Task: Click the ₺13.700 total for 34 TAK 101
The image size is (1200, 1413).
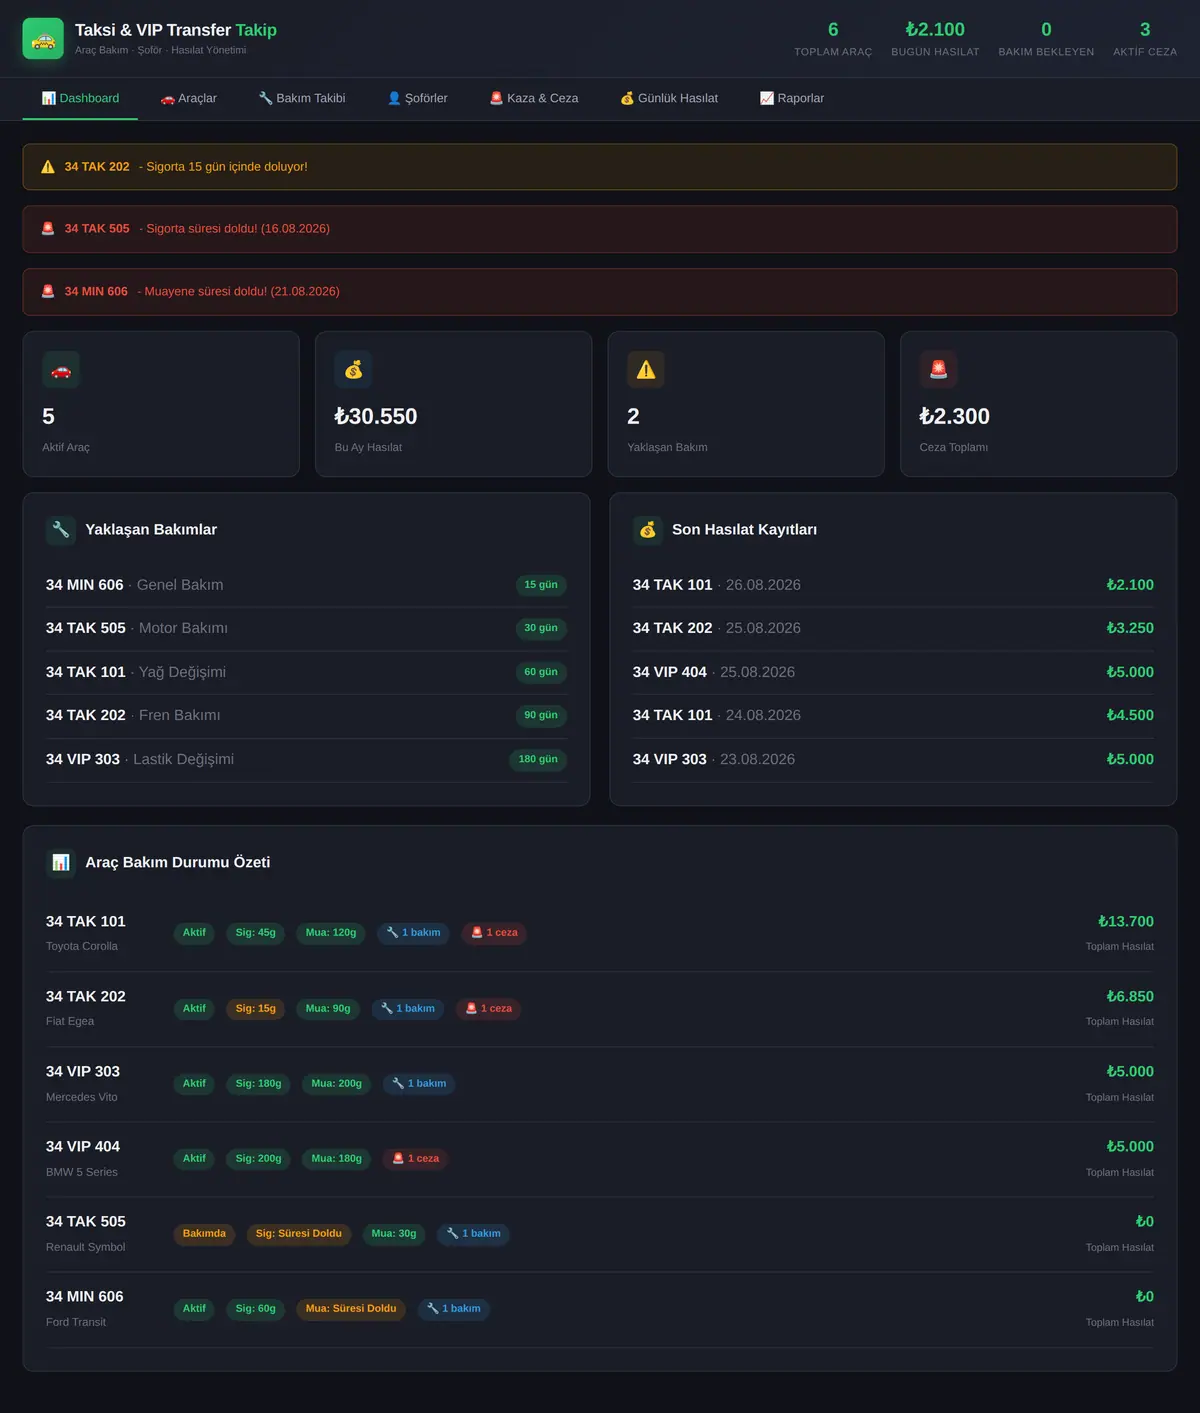Action: (1126, 921)
